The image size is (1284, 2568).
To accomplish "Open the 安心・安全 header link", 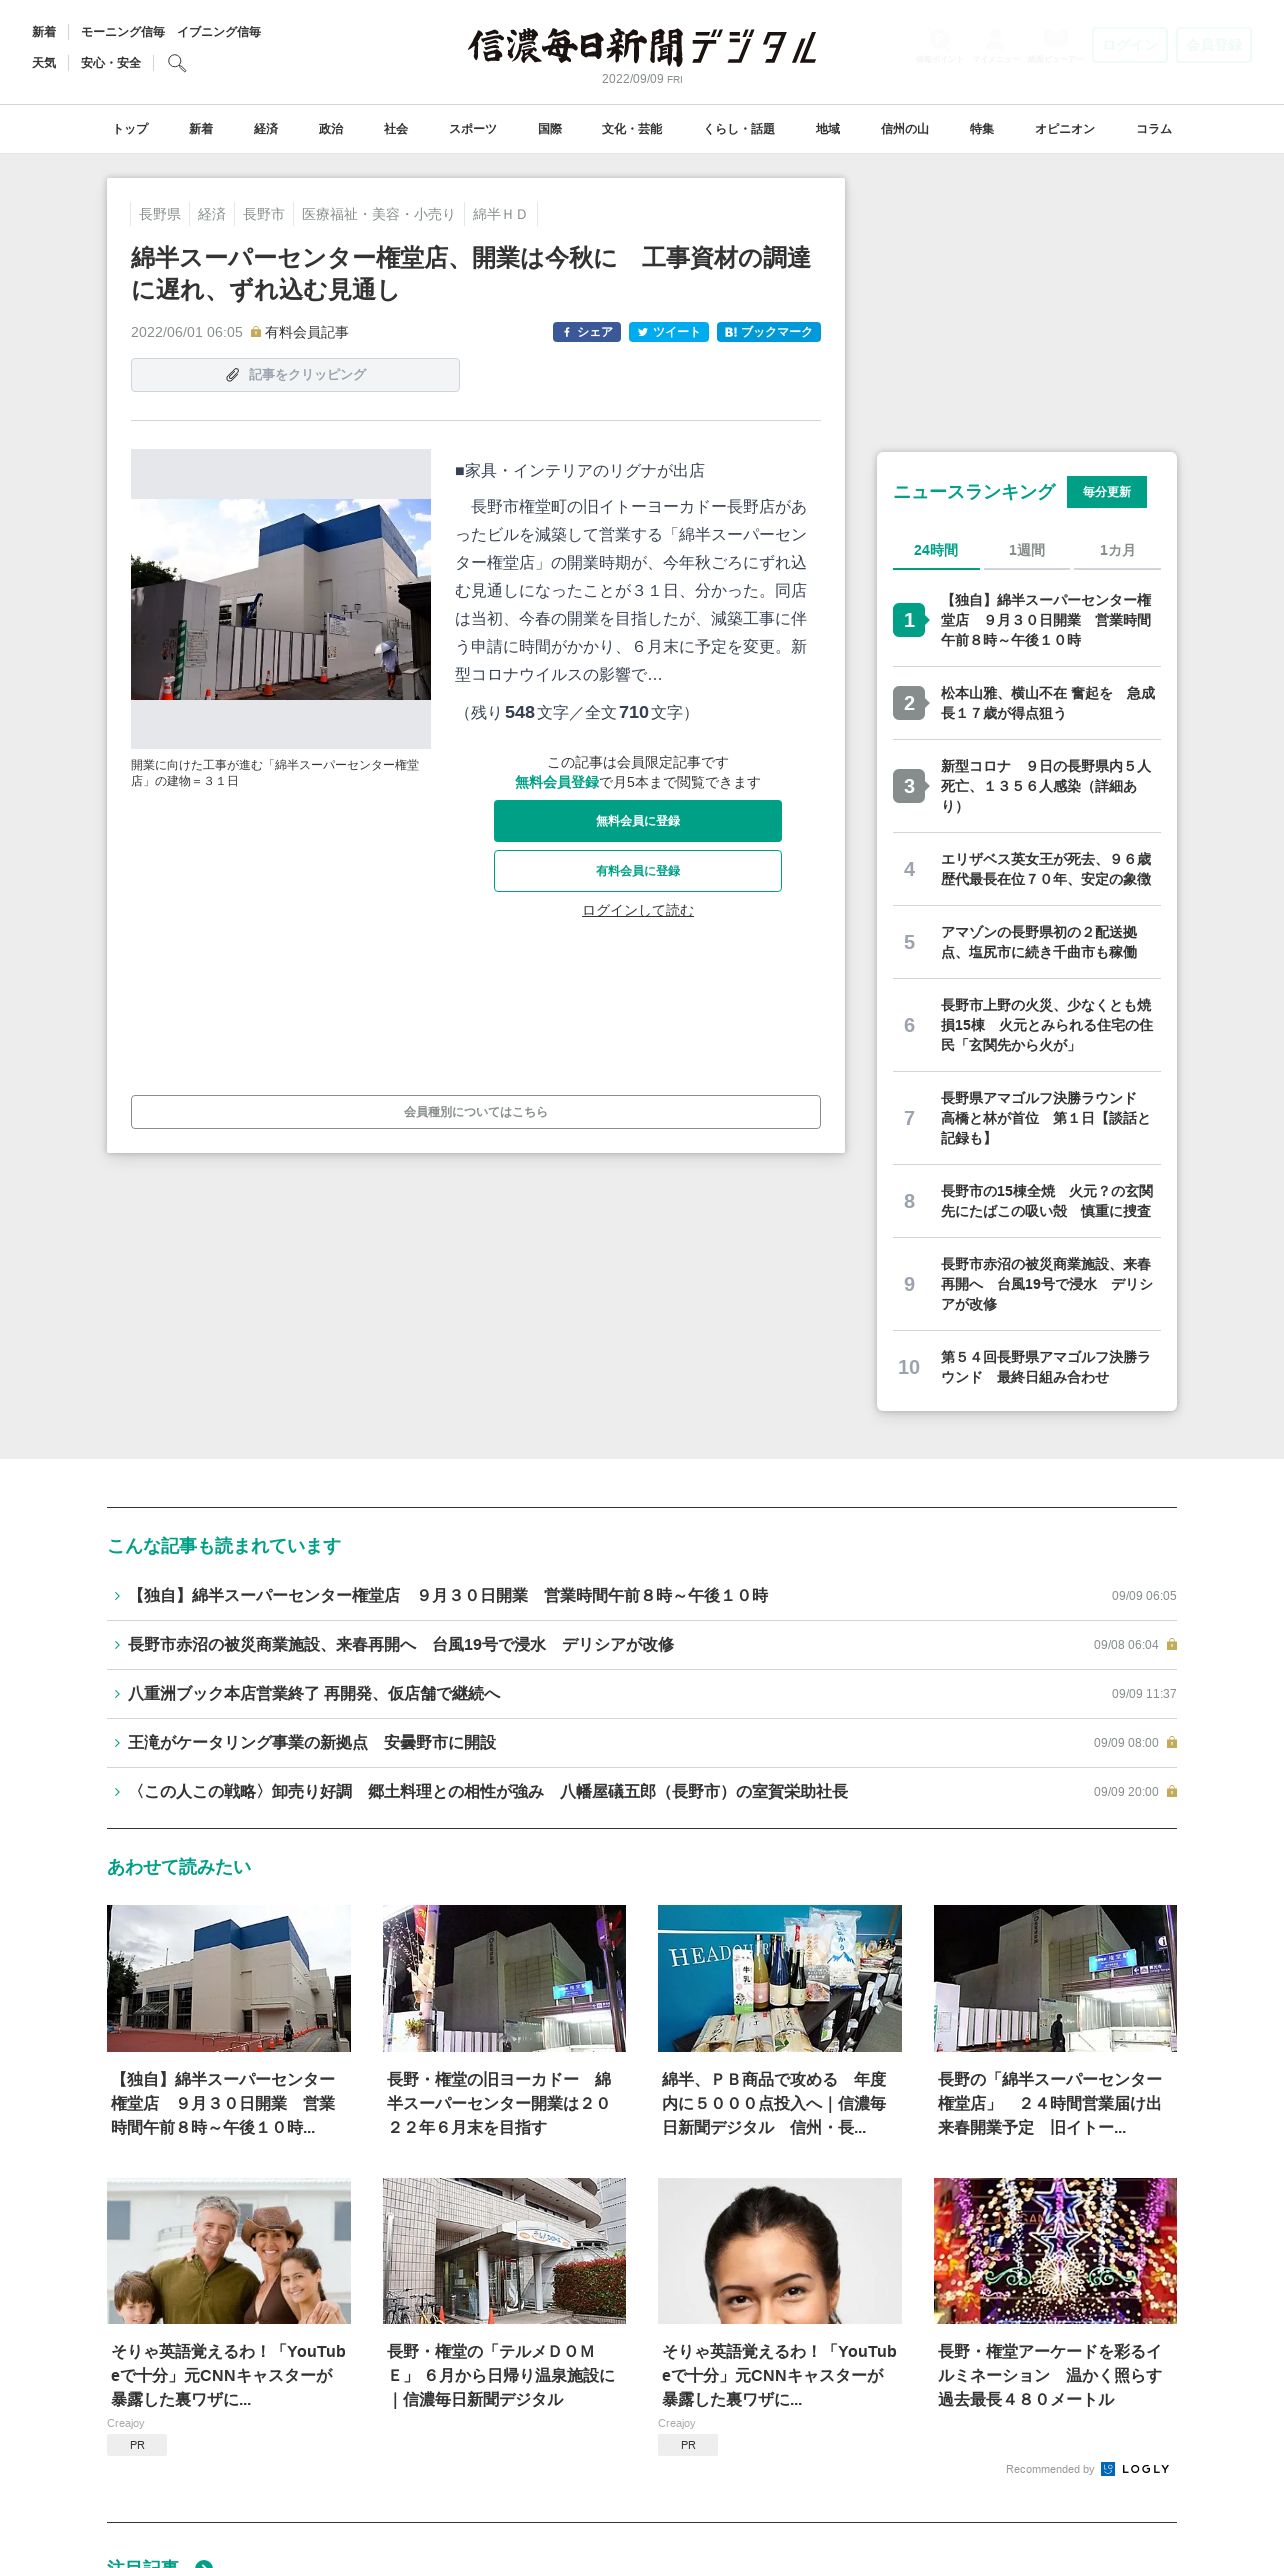I will click(111, 63).
